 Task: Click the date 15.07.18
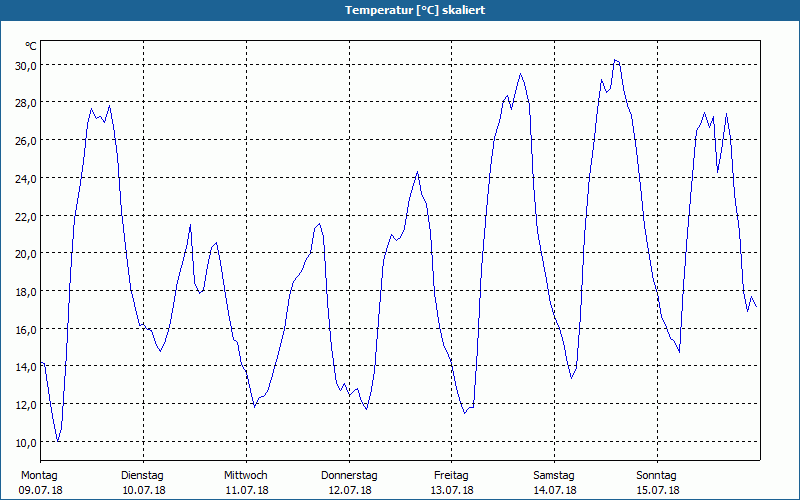point(658,491)
